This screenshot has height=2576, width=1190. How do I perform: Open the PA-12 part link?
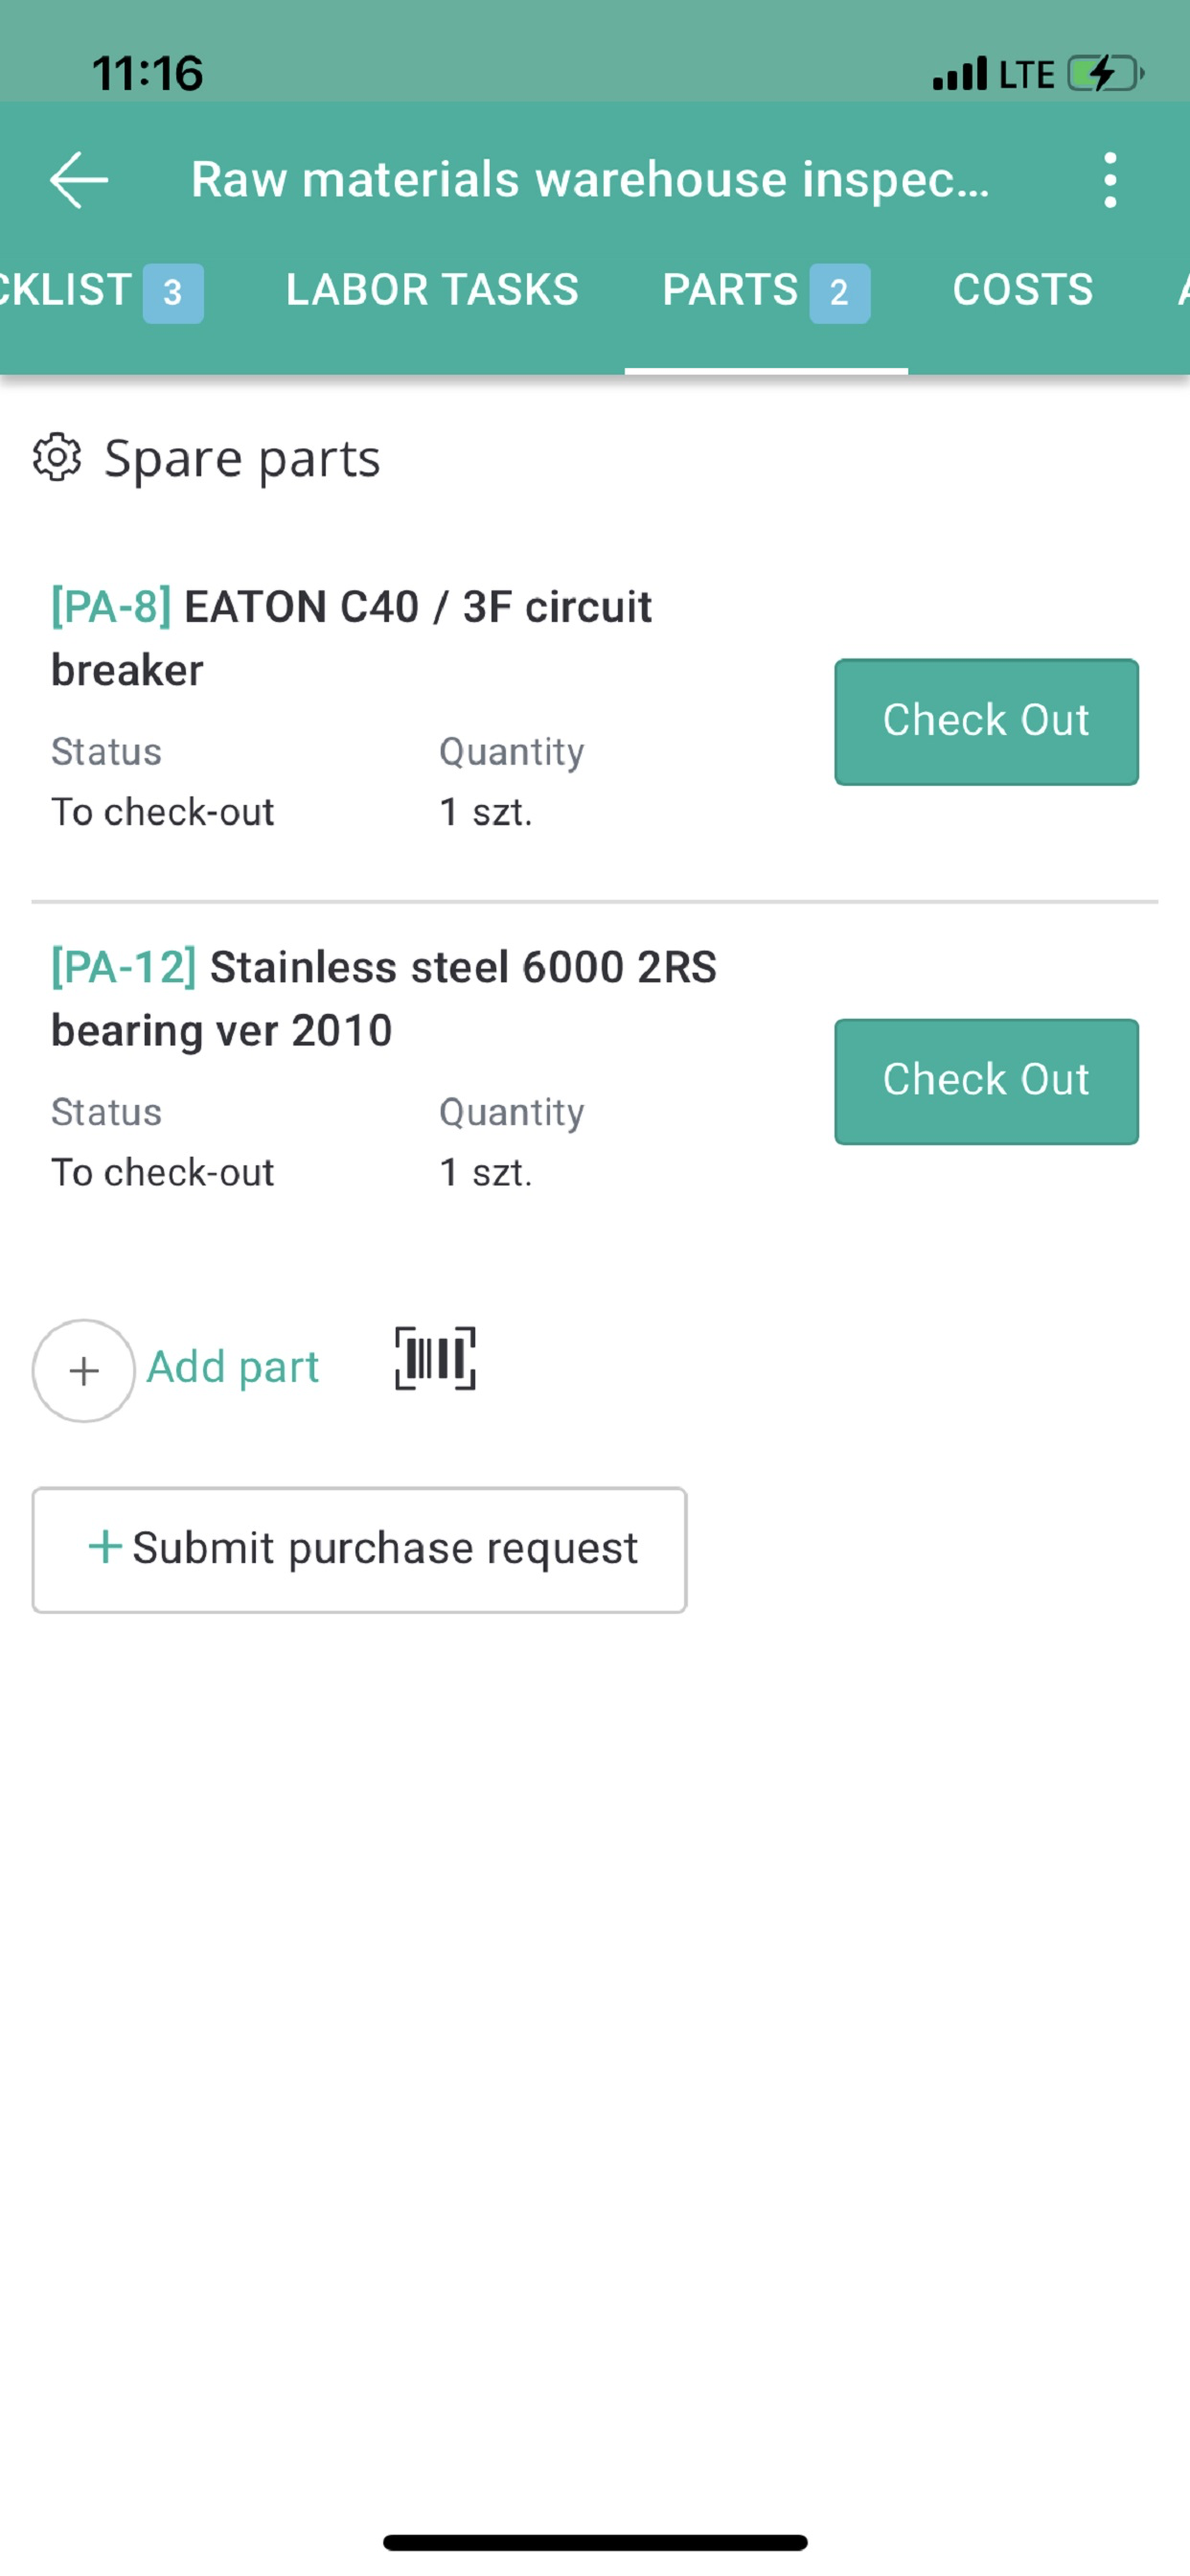point(124,967)
